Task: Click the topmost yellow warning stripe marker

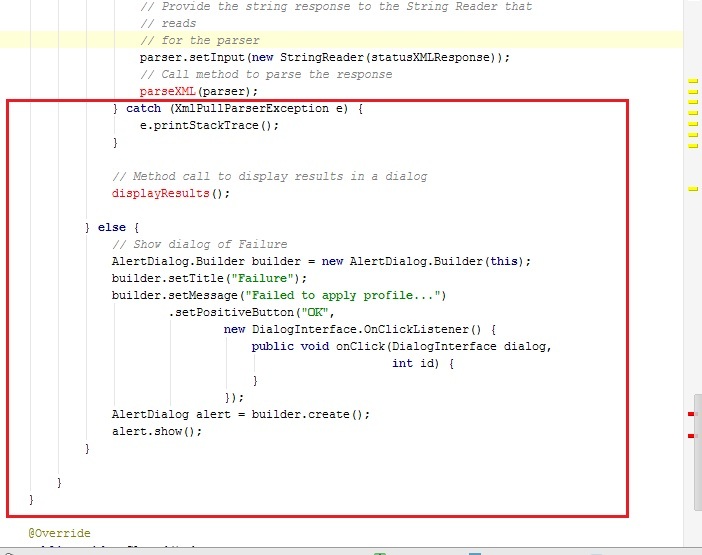Action: pos(692,80)
